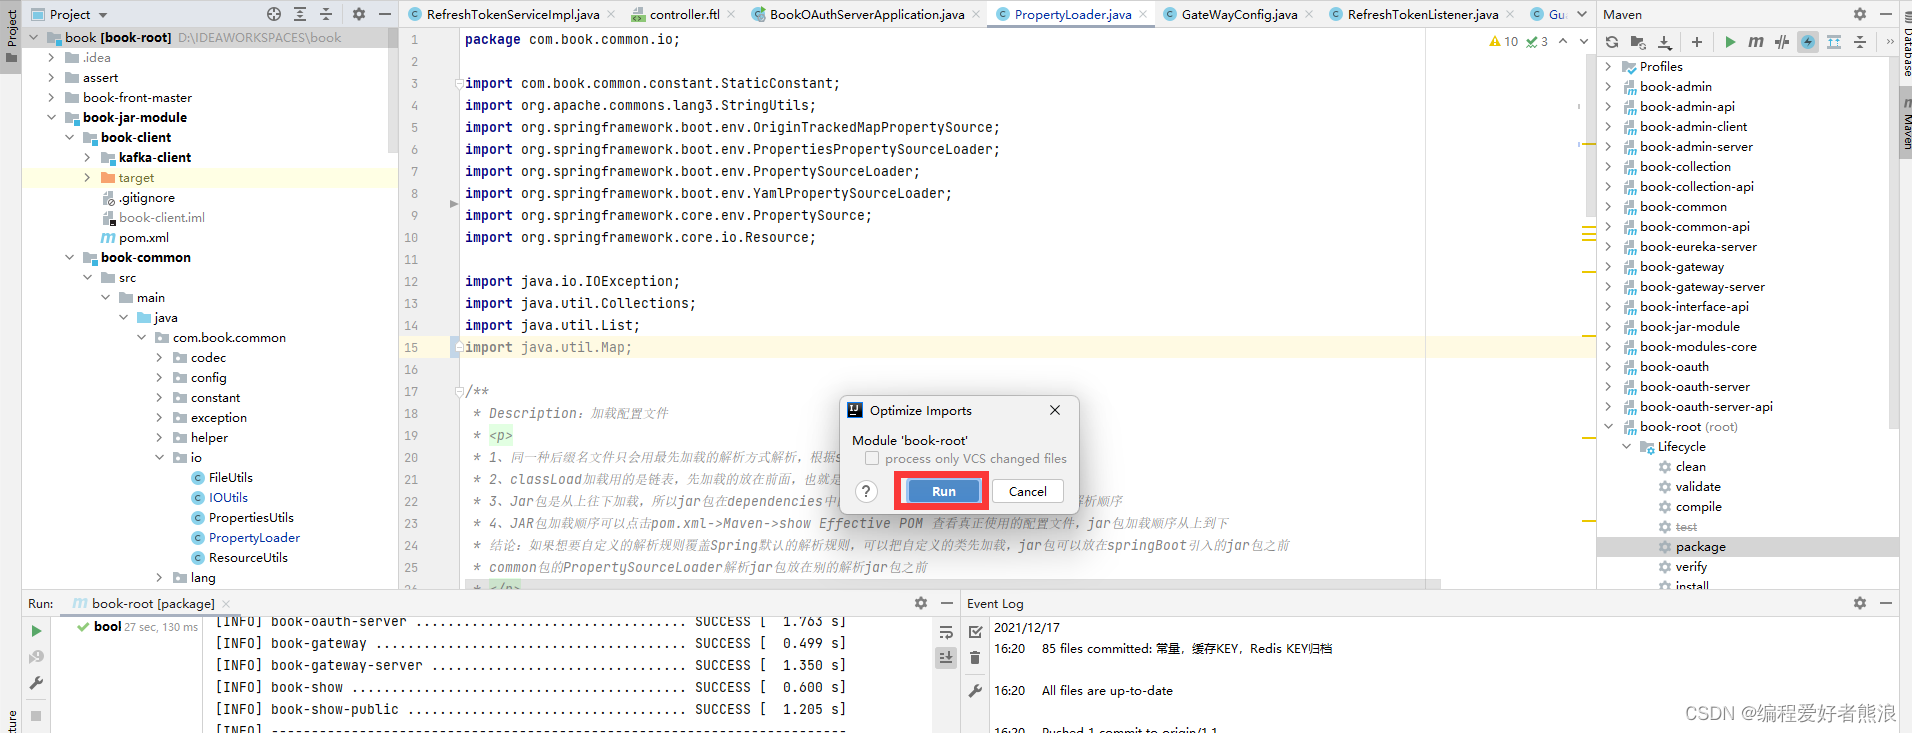Stop the running process icon
Viewport: 1912px width, 733px height.
pos(36,716)
